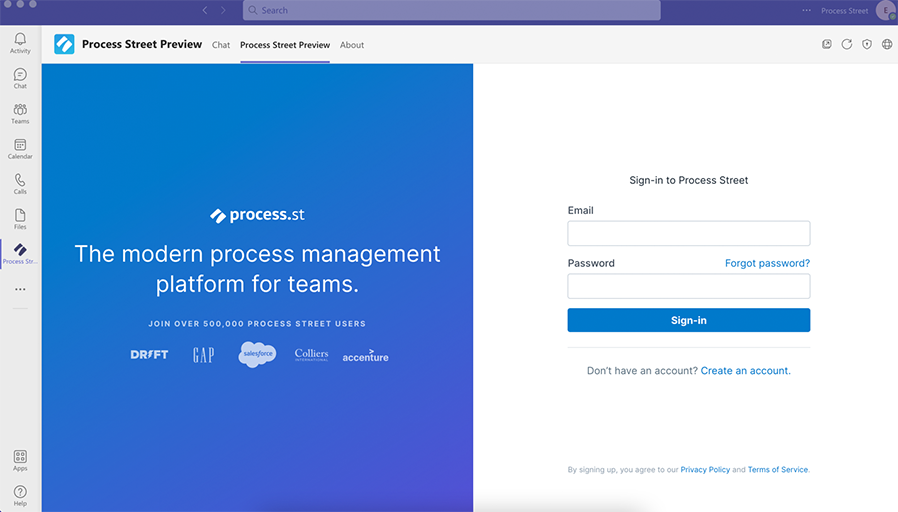Focus the Email input field

pos(688,233)
